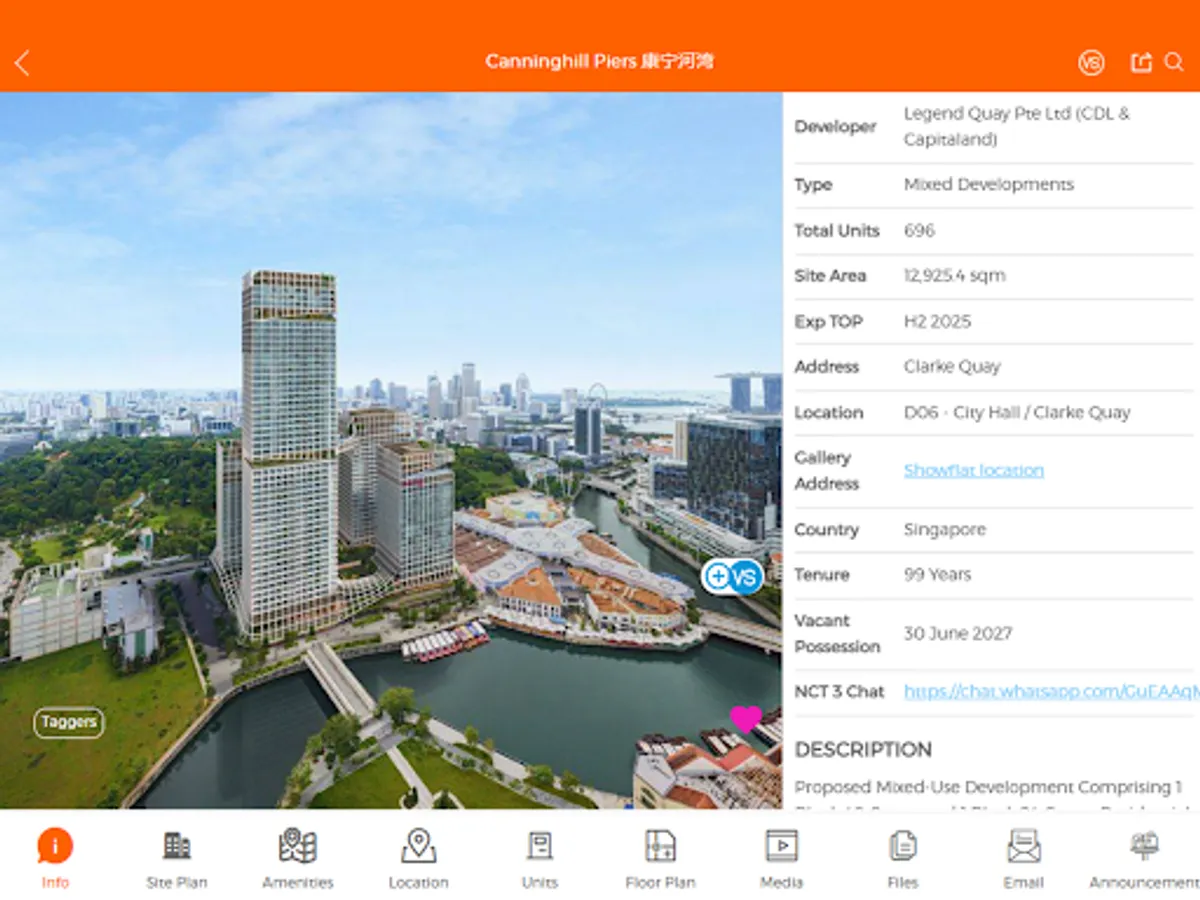This screenshot has width=1200, height=900.
Task: Go back using the header arrow
Action: (22, 63)
